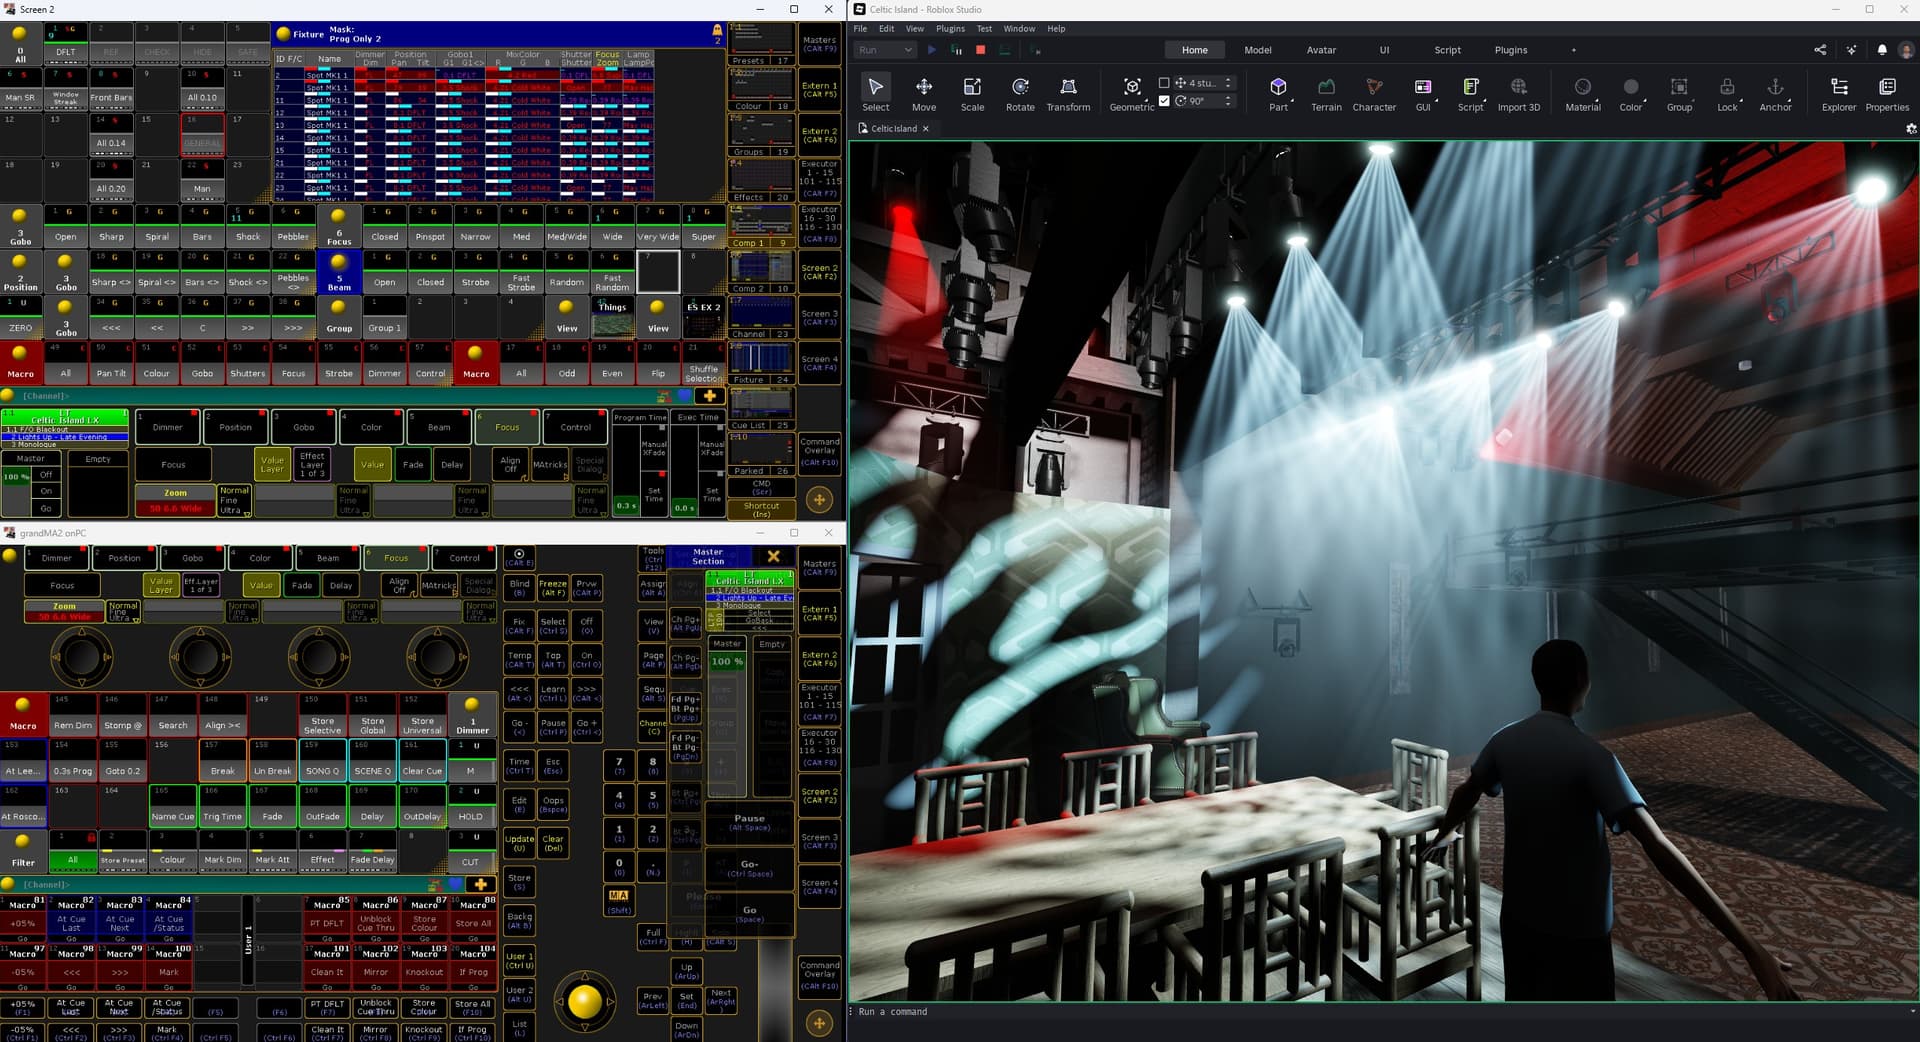
Task: Click the Group tool icon
Action: [1679, 93]
